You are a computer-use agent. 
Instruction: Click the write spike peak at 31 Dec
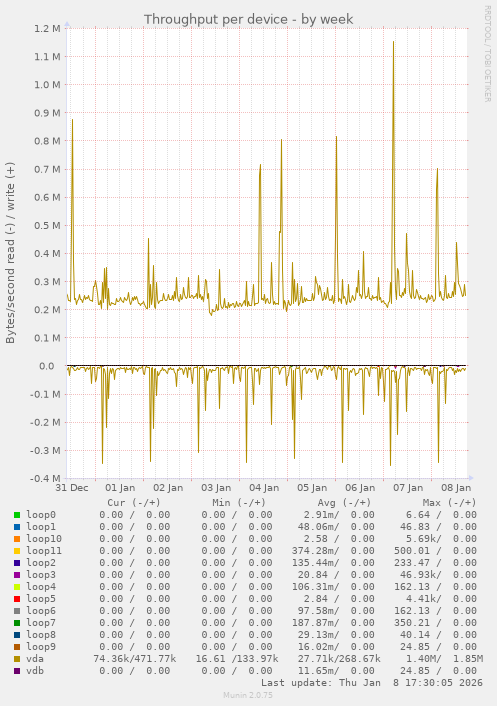point(72,120)
